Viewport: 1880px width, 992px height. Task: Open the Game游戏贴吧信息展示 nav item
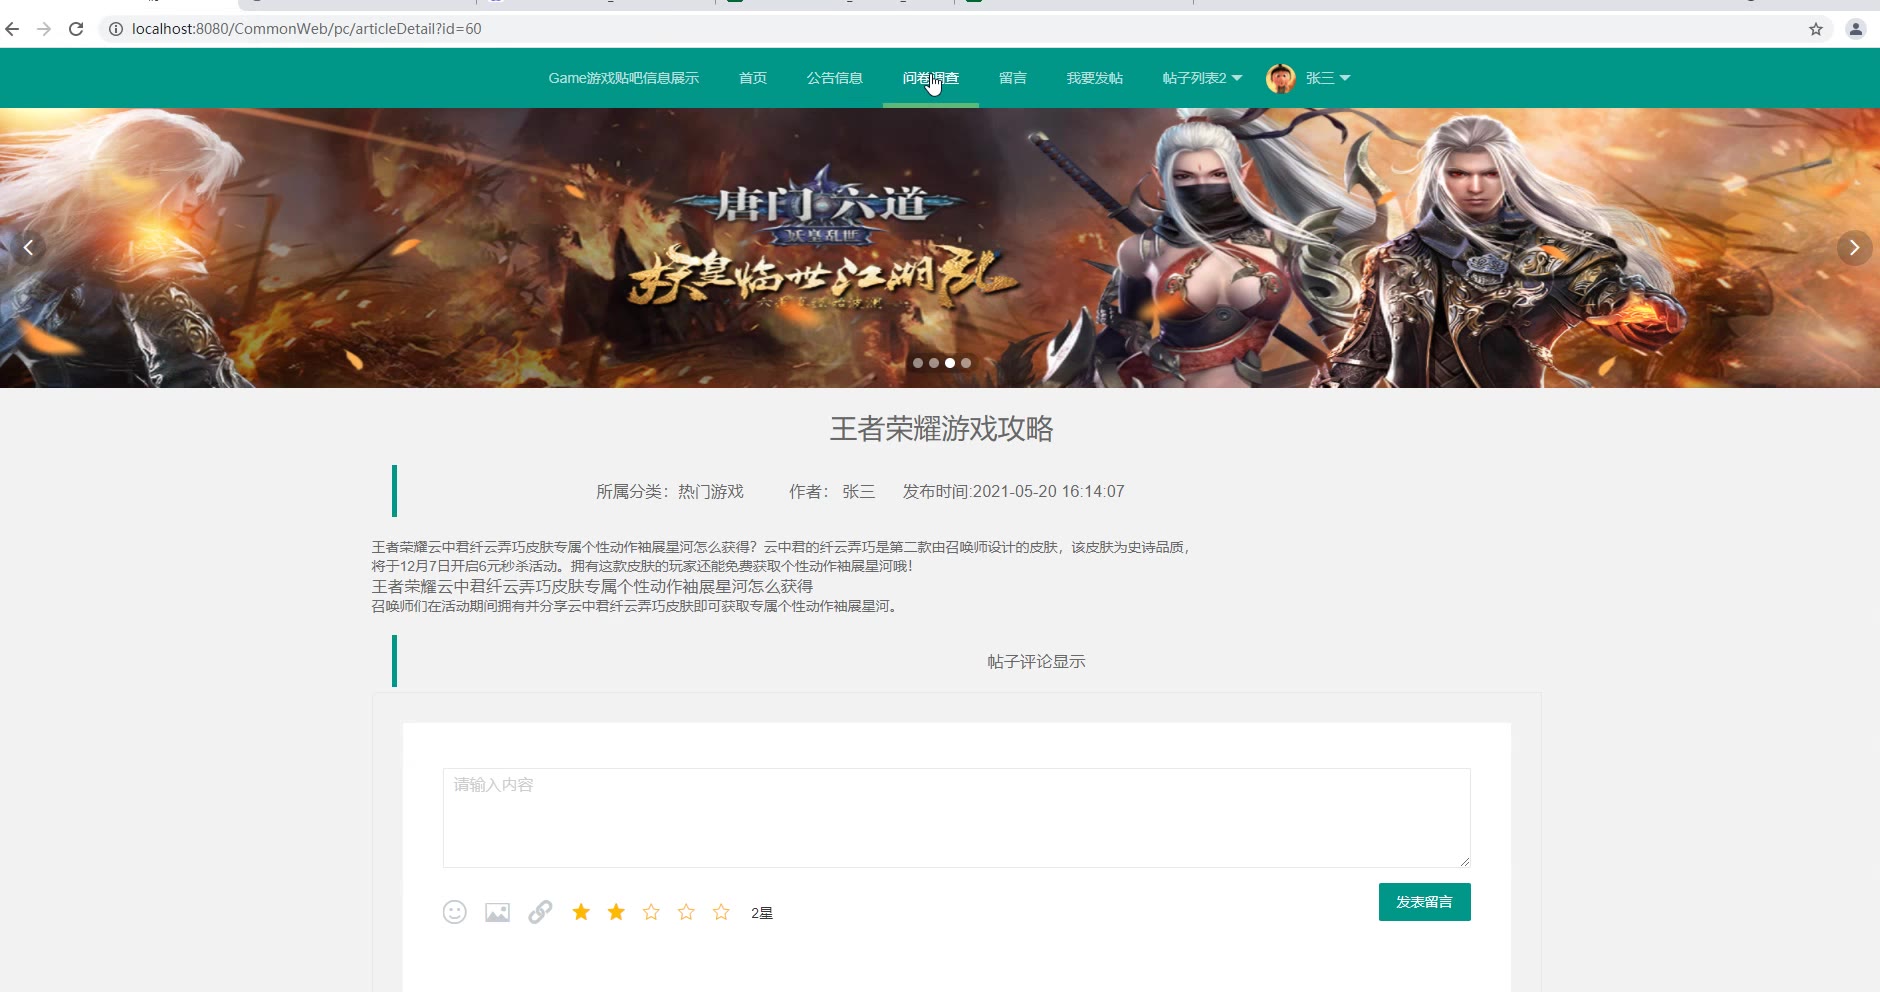click(x=623, y=78)
